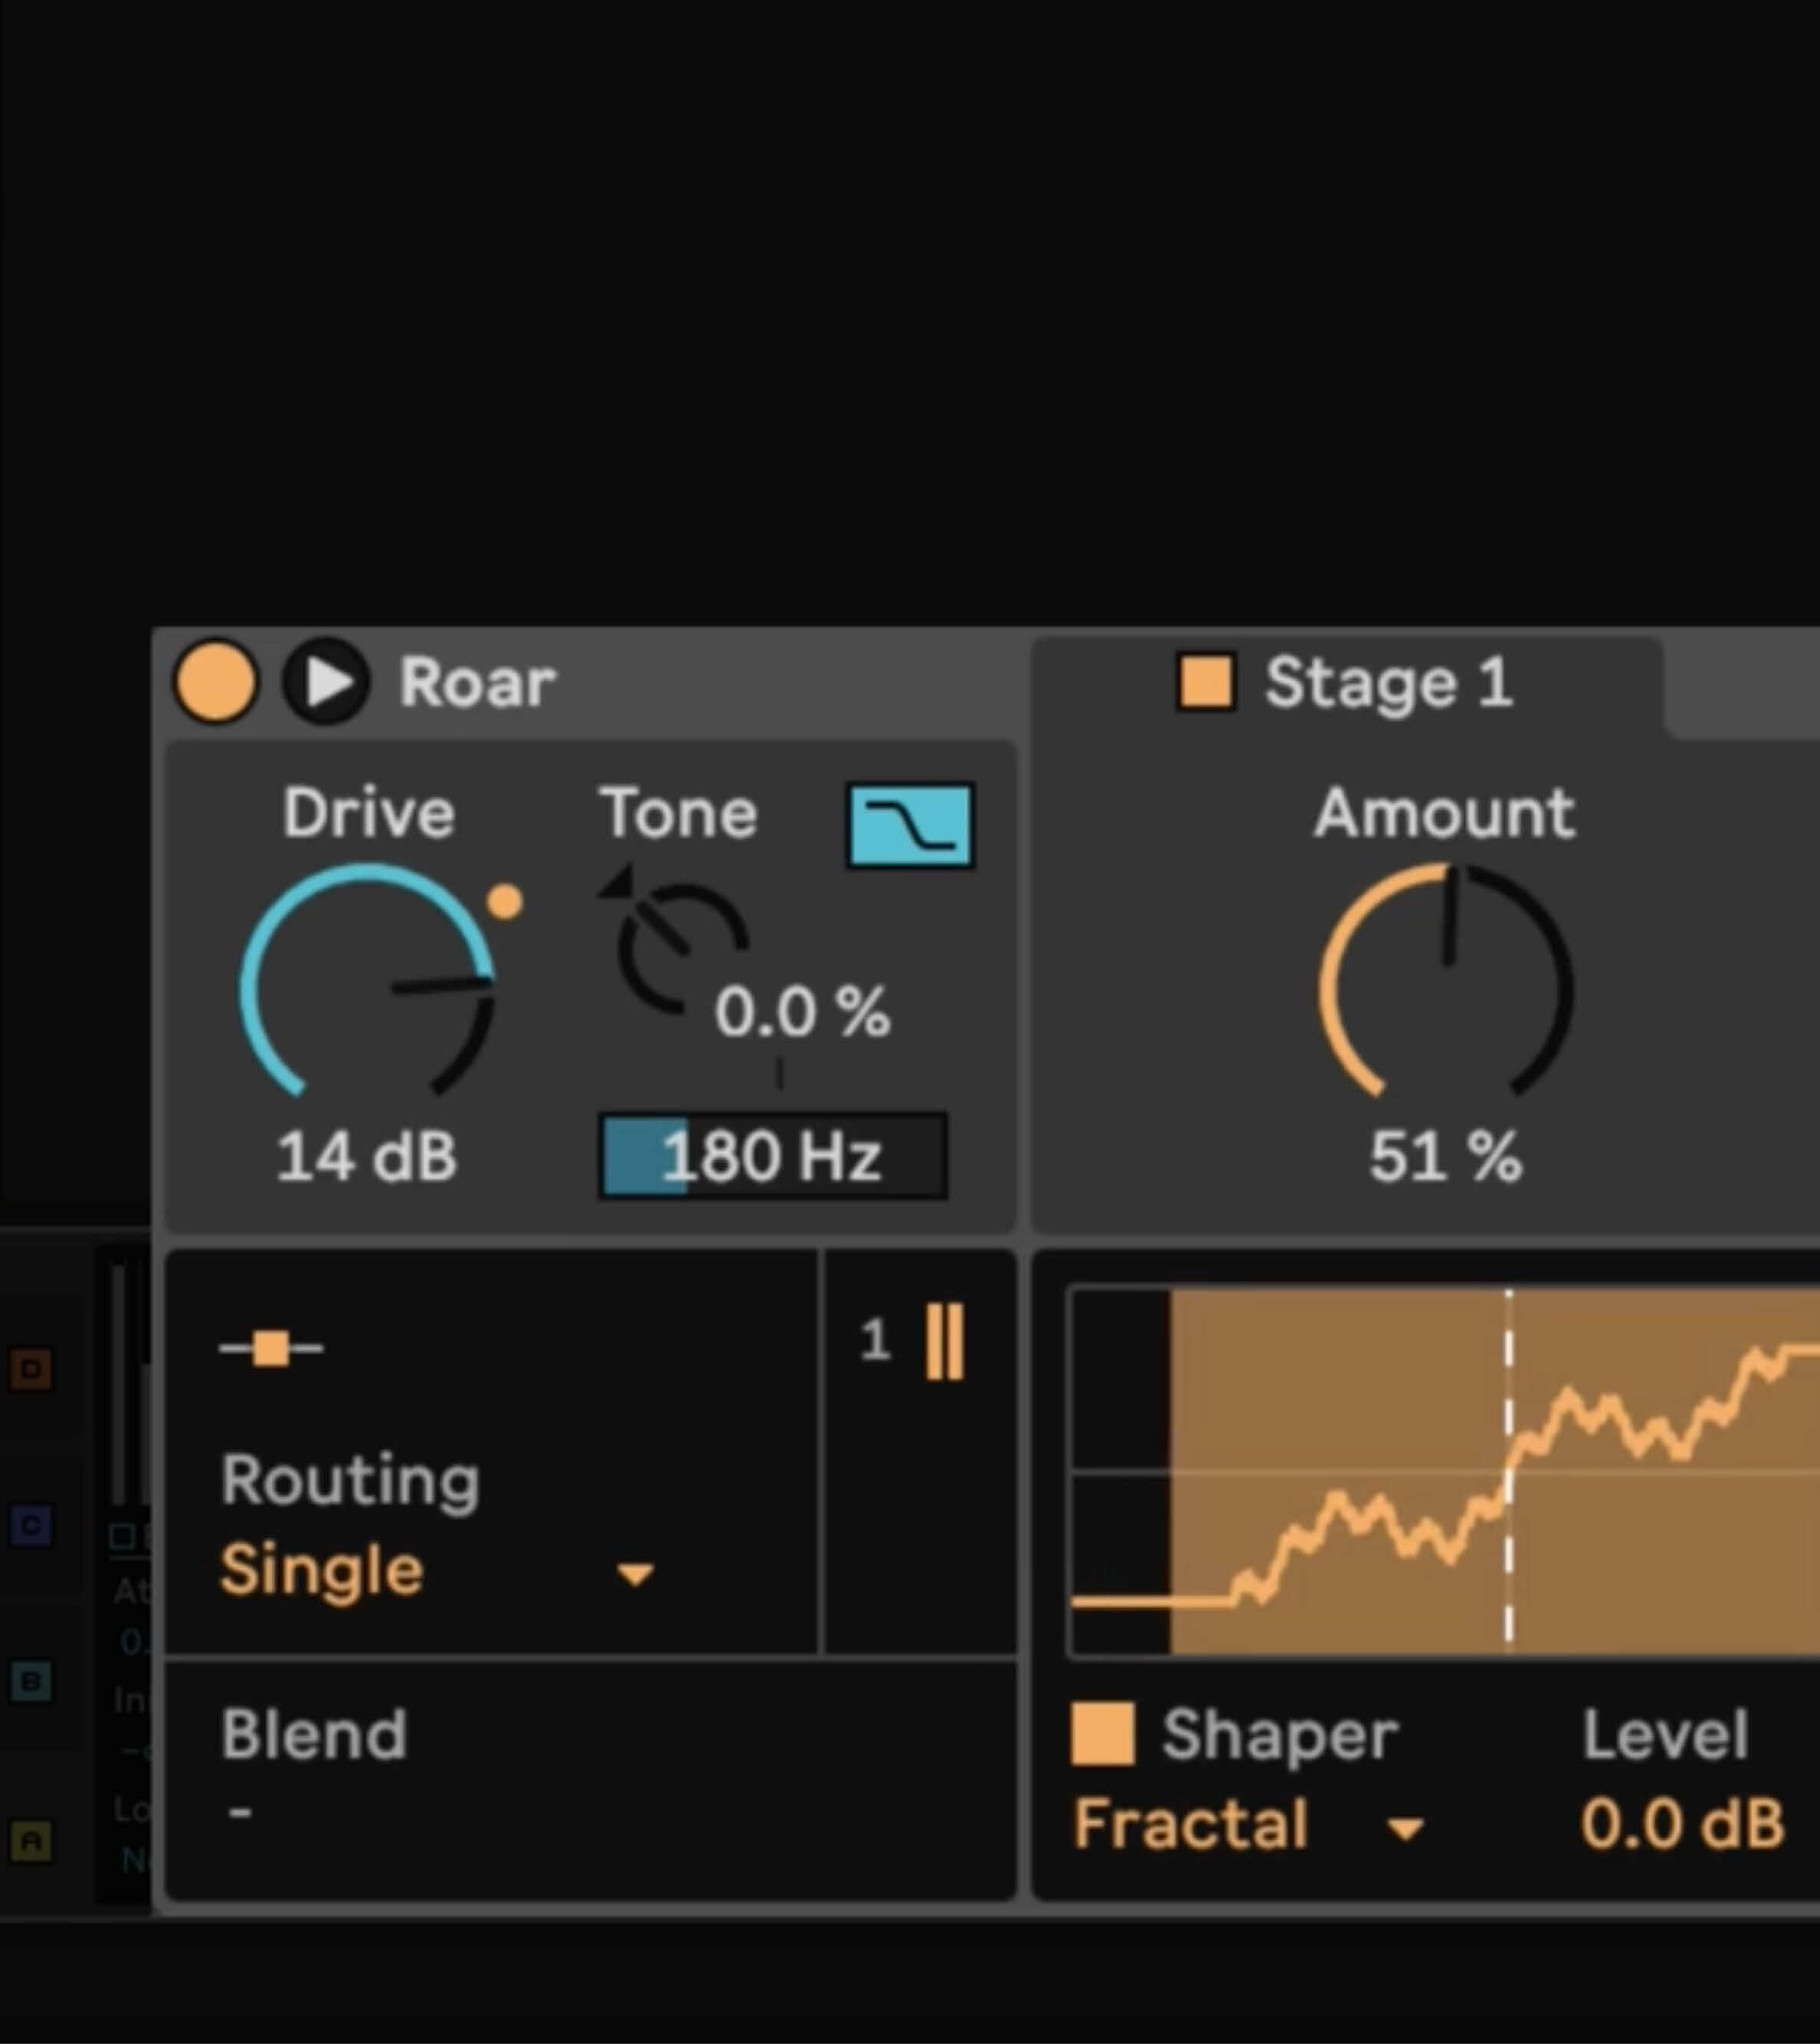The height and width of the screenshot is (2044, 1820).
Task: Disable Stage 1 with its orange square
Action: 1205,682
